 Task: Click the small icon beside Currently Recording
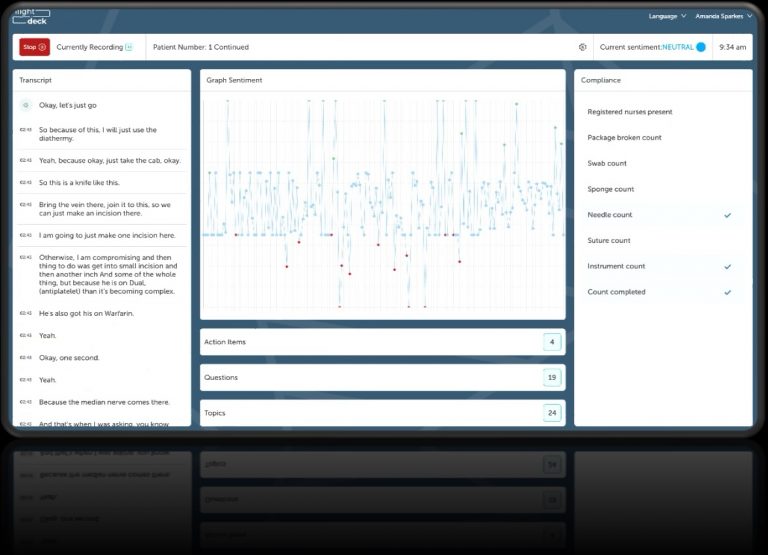point(129,47)
